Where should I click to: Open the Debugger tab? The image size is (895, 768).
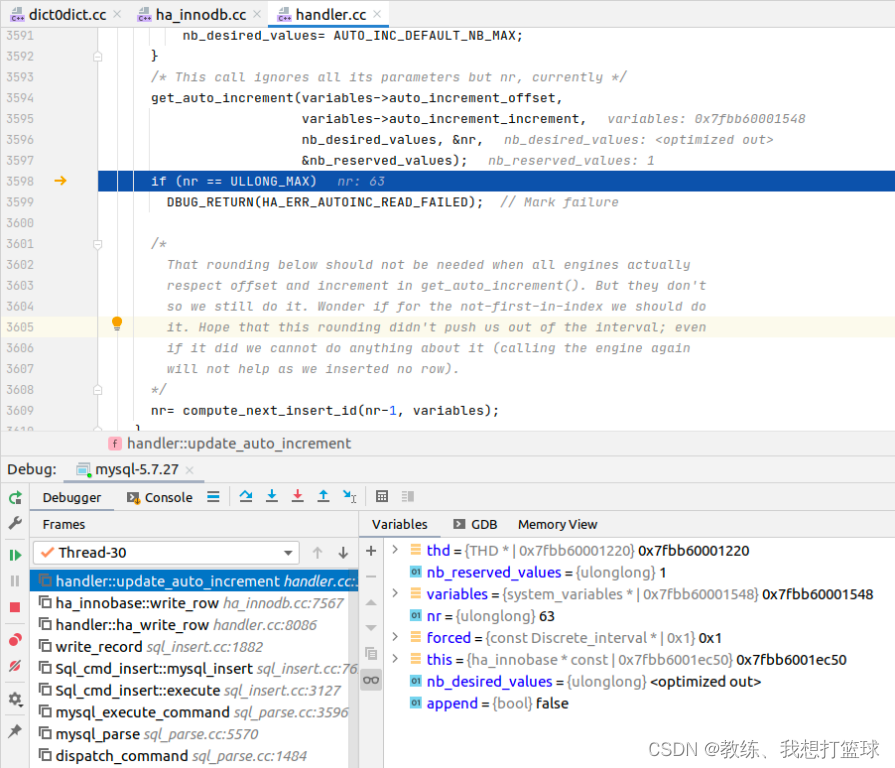72,498
